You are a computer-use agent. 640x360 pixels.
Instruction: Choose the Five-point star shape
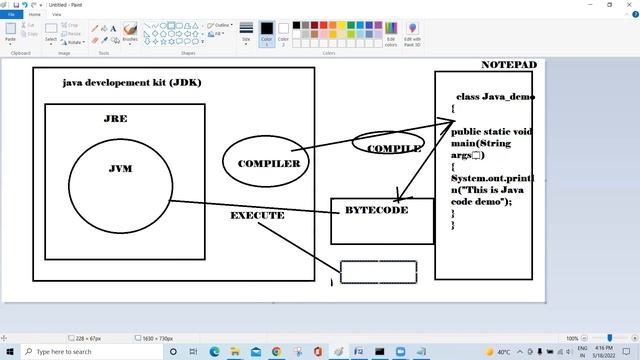pyautogui.click(x=163, y=41)
